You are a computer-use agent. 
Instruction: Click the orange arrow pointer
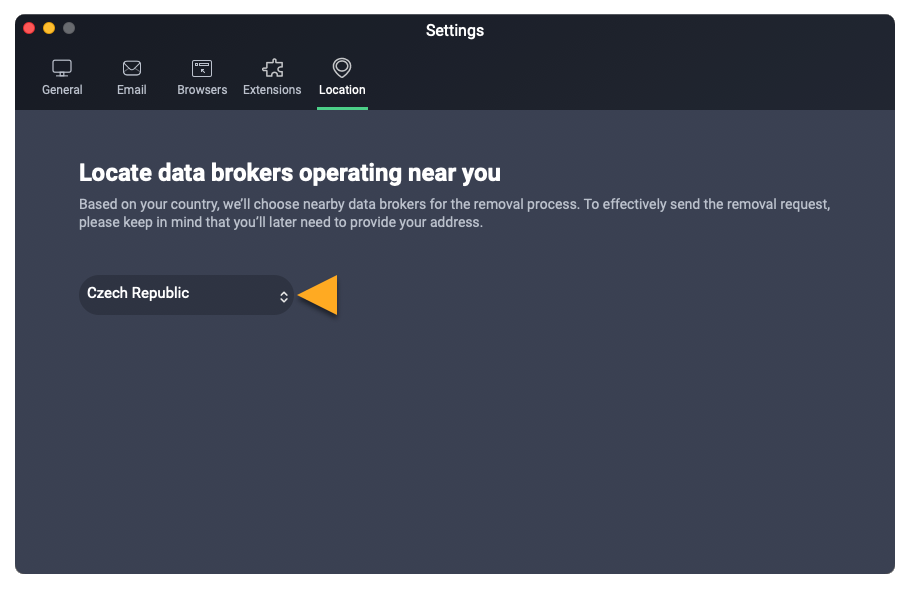tap(318, 296)
